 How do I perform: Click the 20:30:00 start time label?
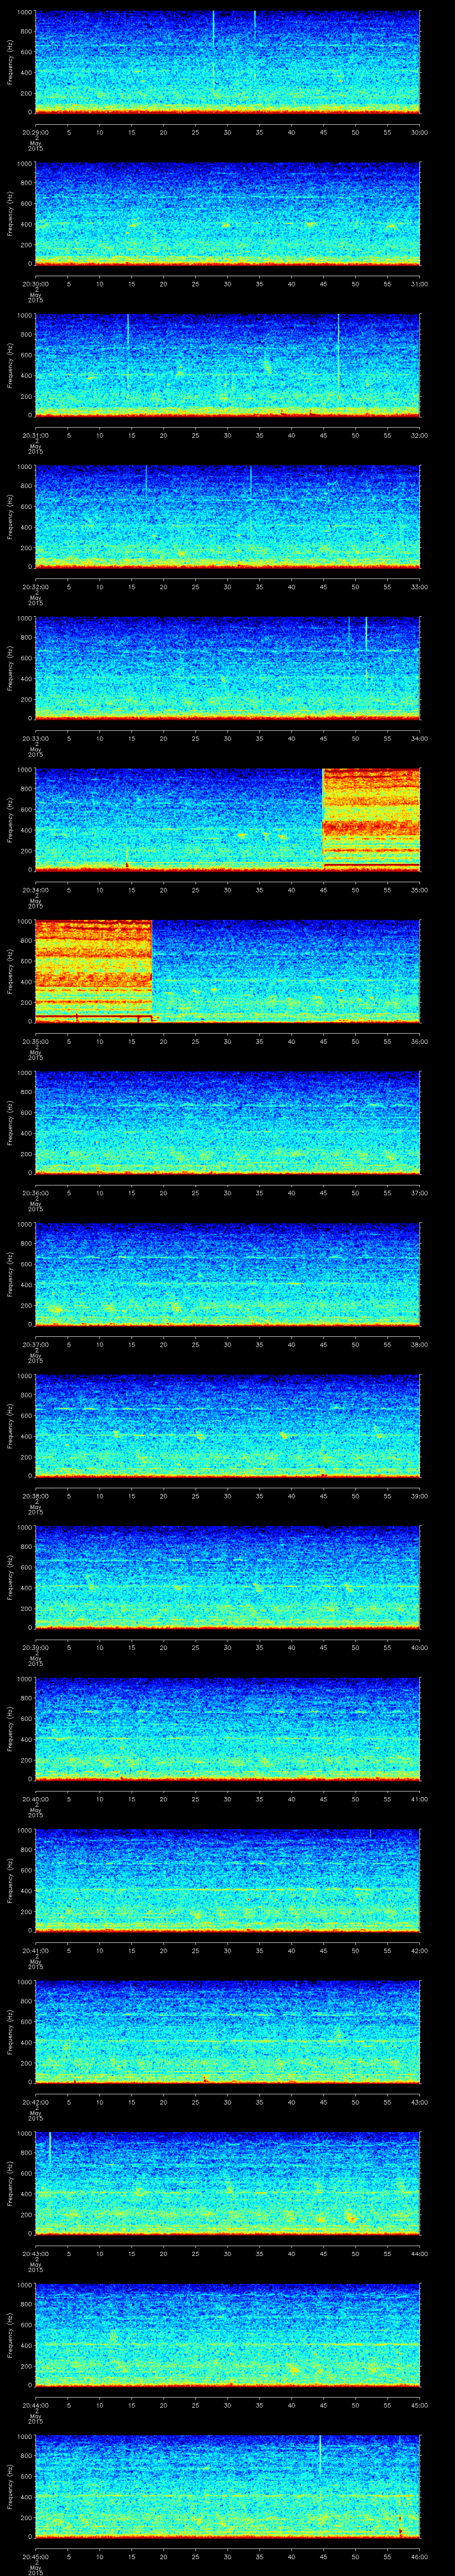[35, 284]
